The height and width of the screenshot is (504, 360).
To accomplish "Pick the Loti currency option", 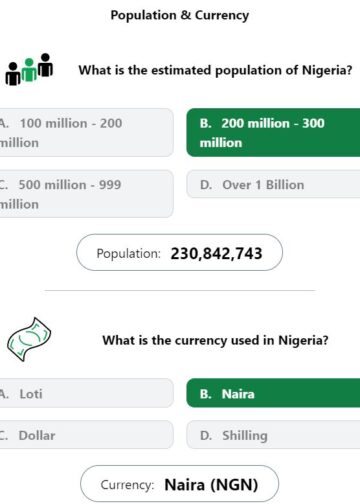I will (x=86, y=393).
